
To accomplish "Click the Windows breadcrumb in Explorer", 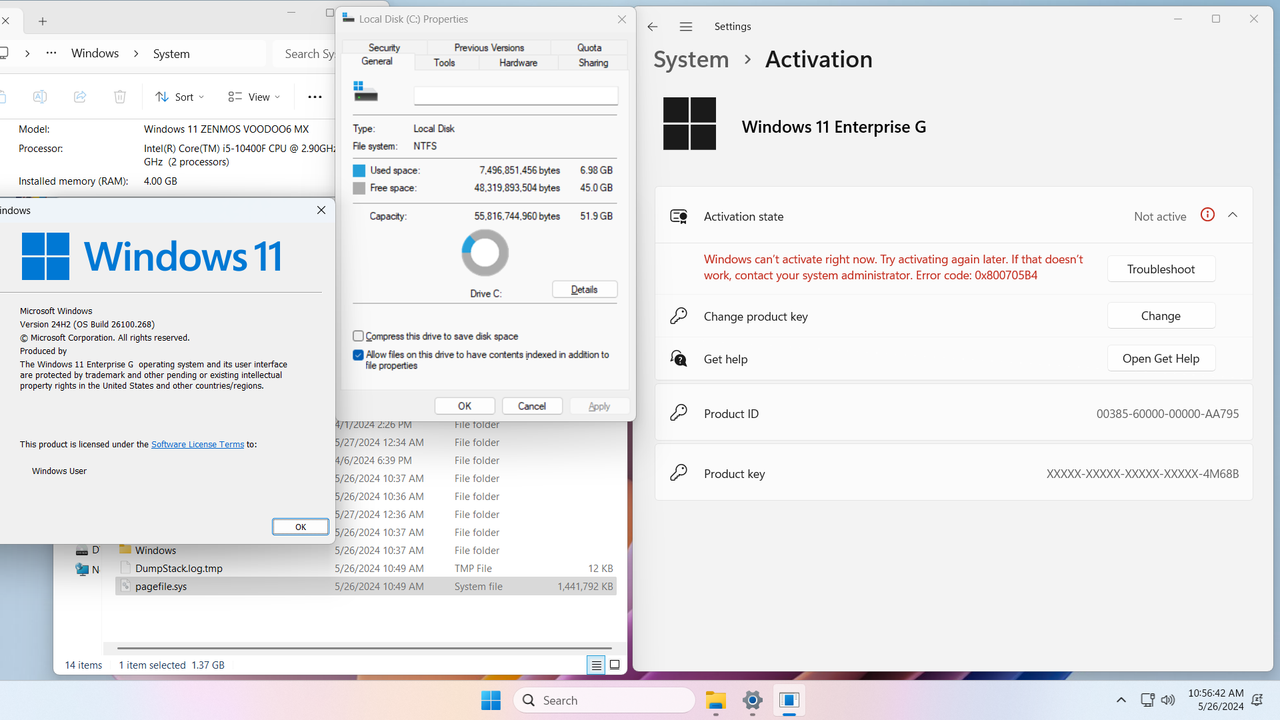I will (x=95, y=53).
